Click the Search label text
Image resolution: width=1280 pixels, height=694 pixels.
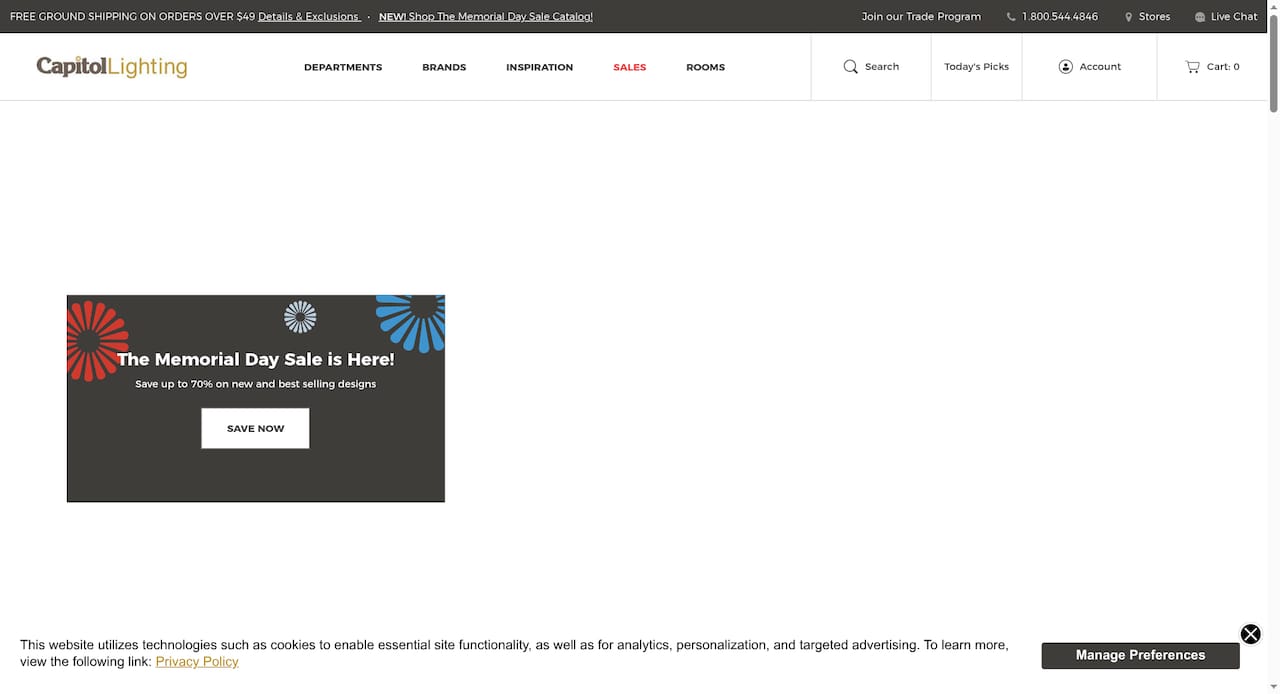pyautogui.click(x=882, y=67)
